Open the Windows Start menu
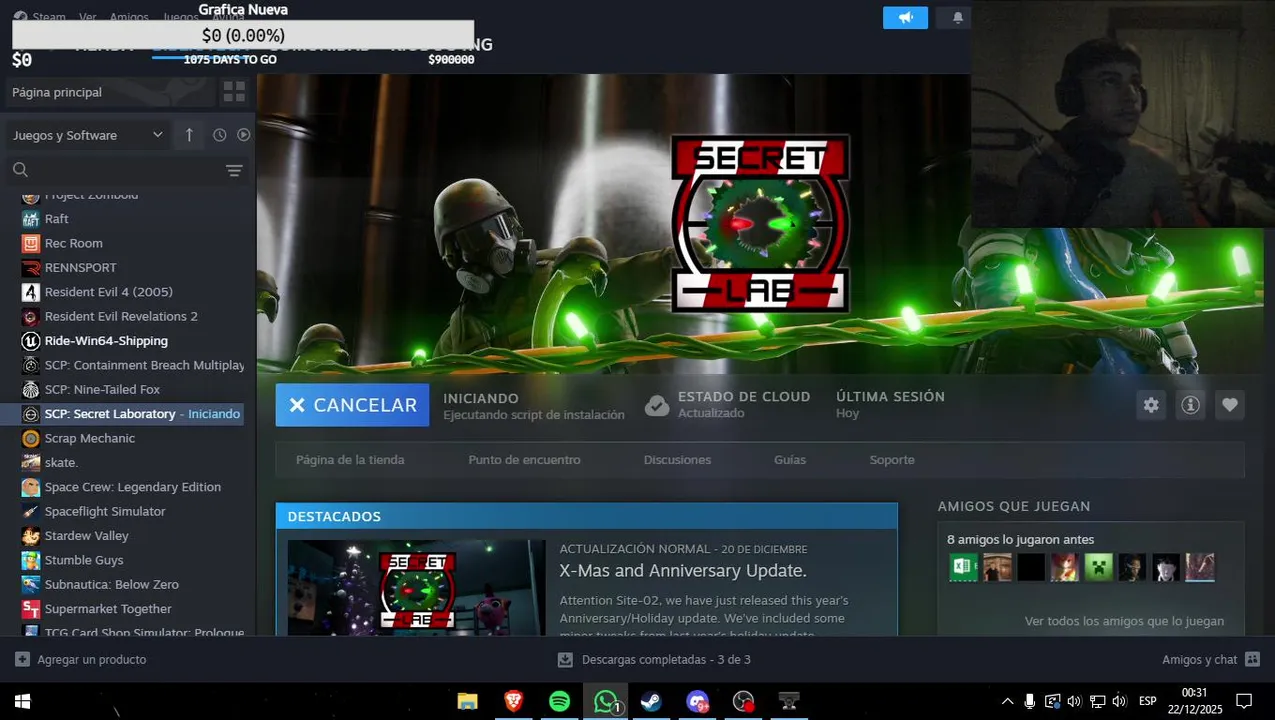 [22, 701]
